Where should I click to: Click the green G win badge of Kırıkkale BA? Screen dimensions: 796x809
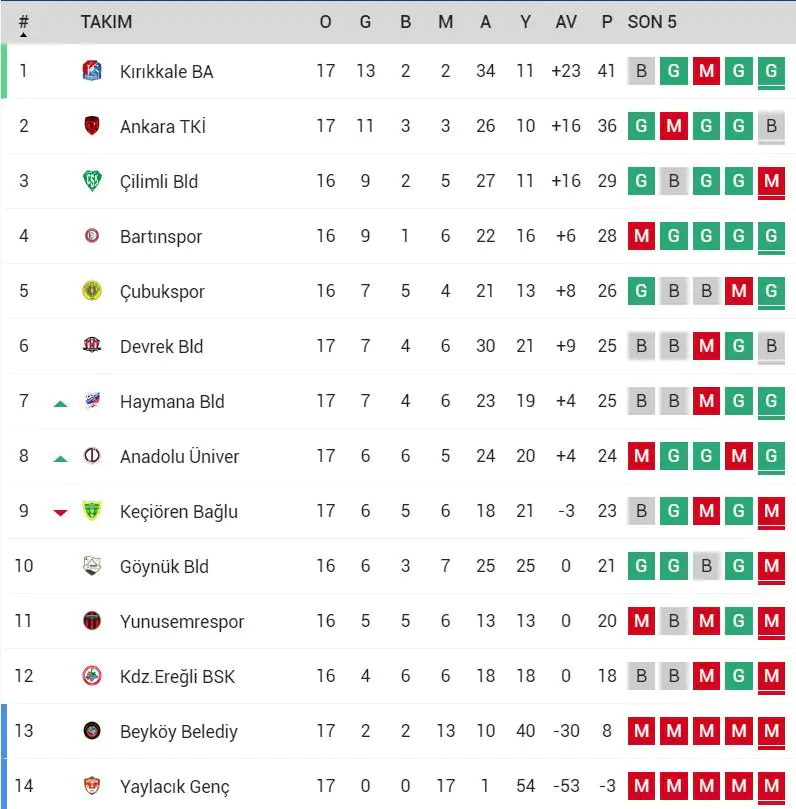click(x=673, y=71)
